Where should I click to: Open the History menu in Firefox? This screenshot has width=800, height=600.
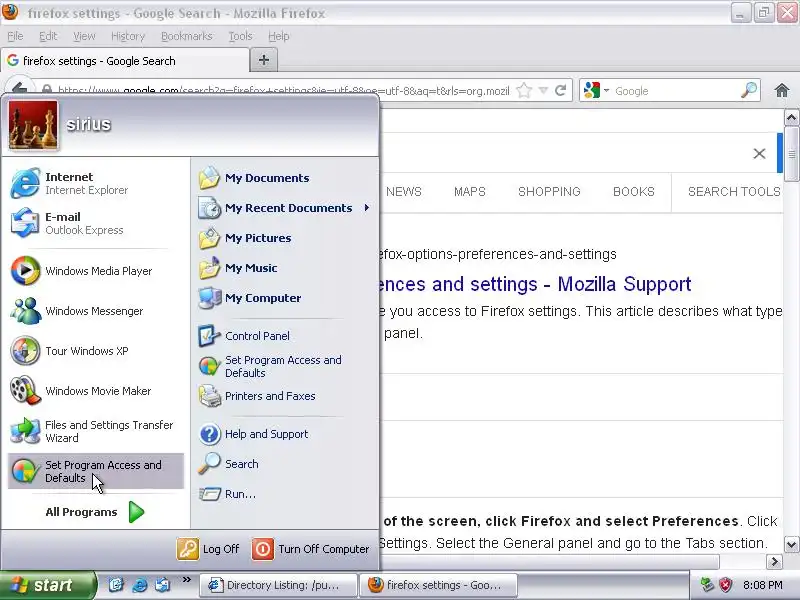(128, 36)
